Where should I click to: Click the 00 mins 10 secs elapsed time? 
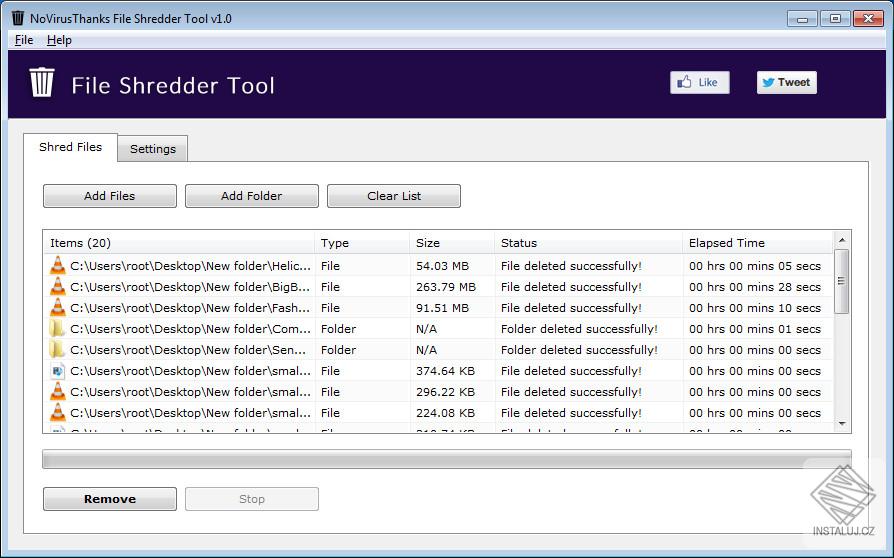pos(755,308)
